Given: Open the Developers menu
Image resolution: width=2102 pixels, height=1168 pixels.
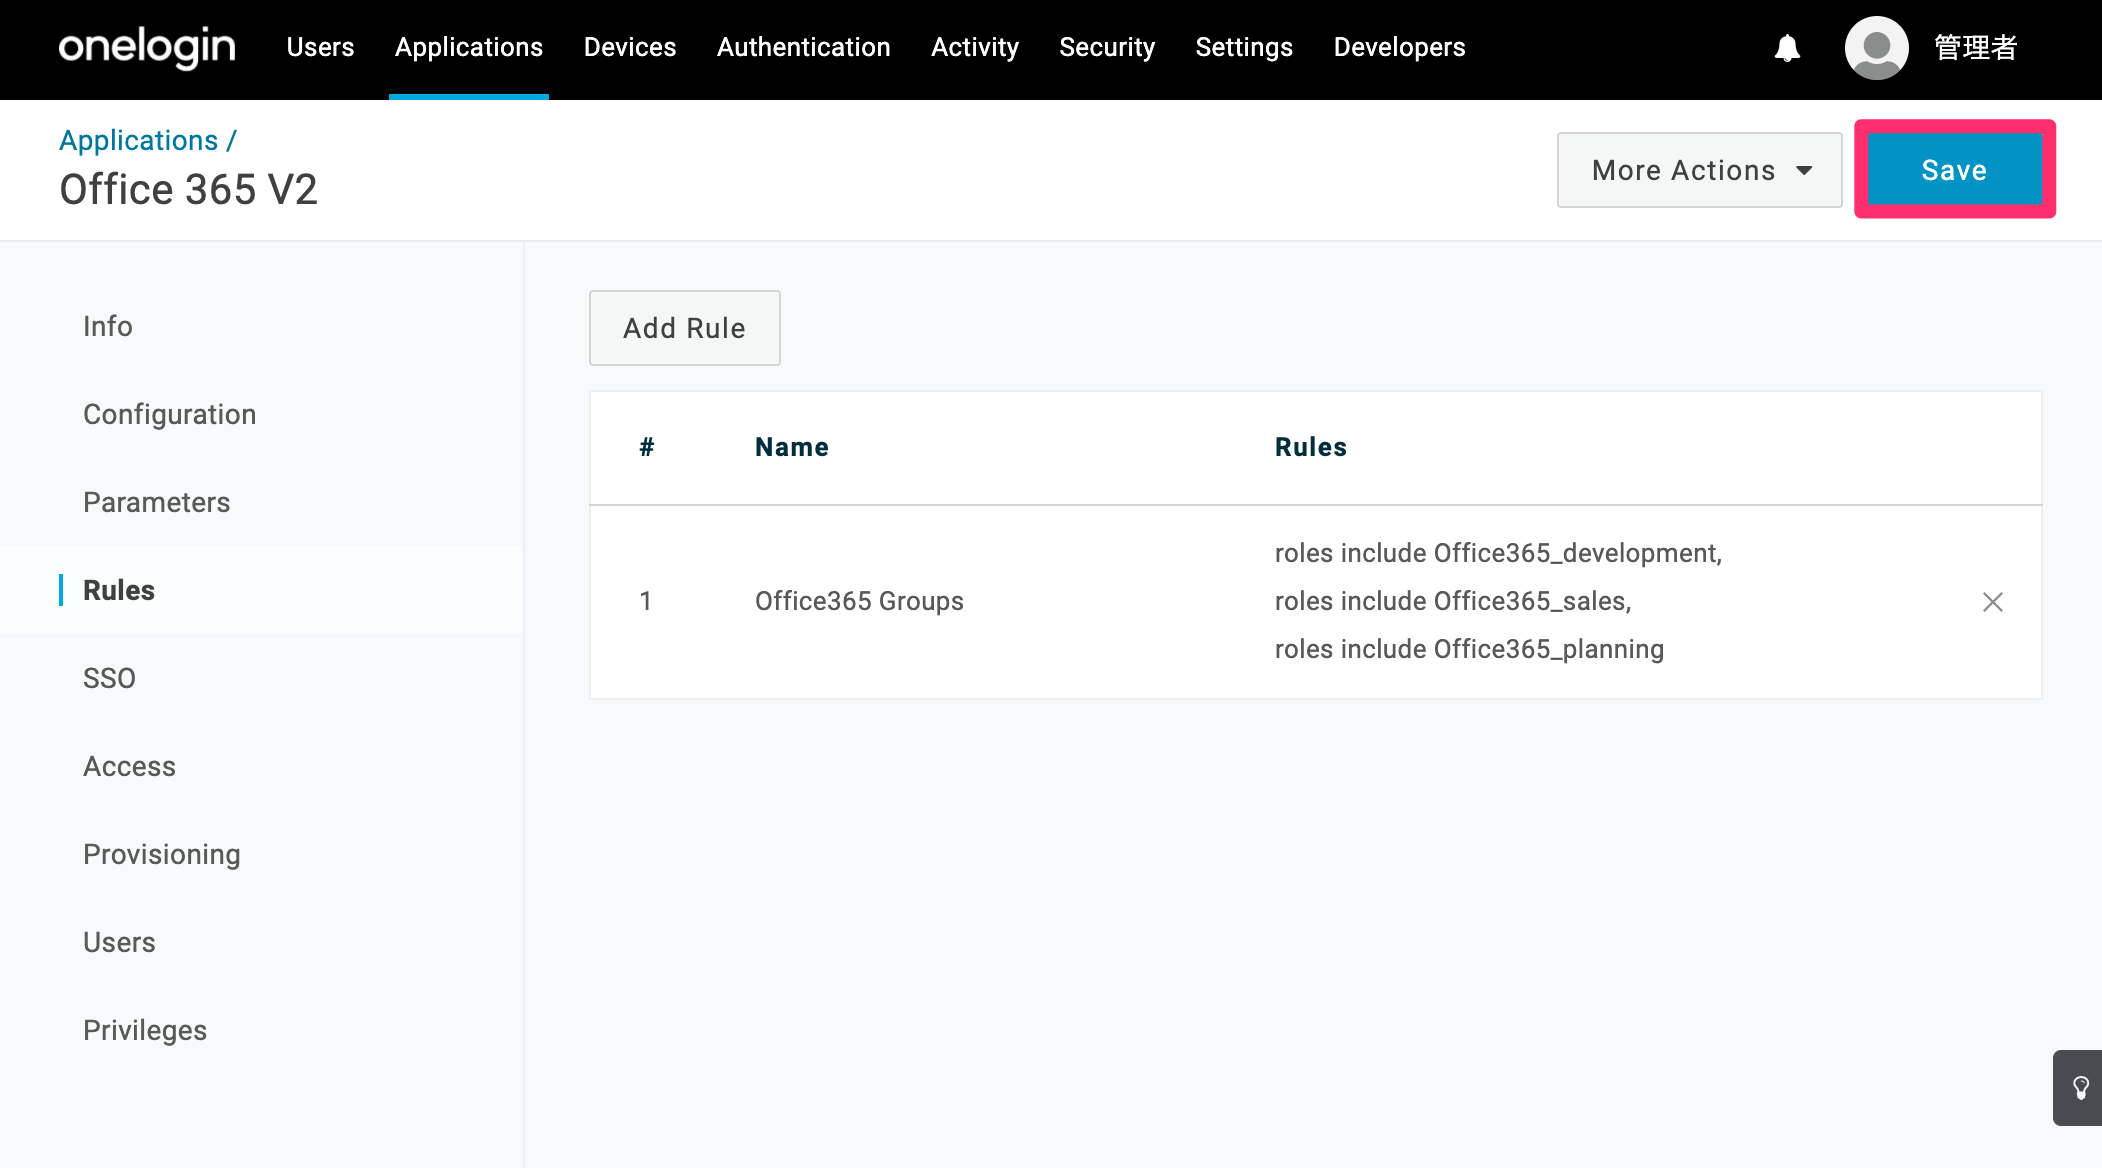Looking at the screenshot, I should (1399, 47).
